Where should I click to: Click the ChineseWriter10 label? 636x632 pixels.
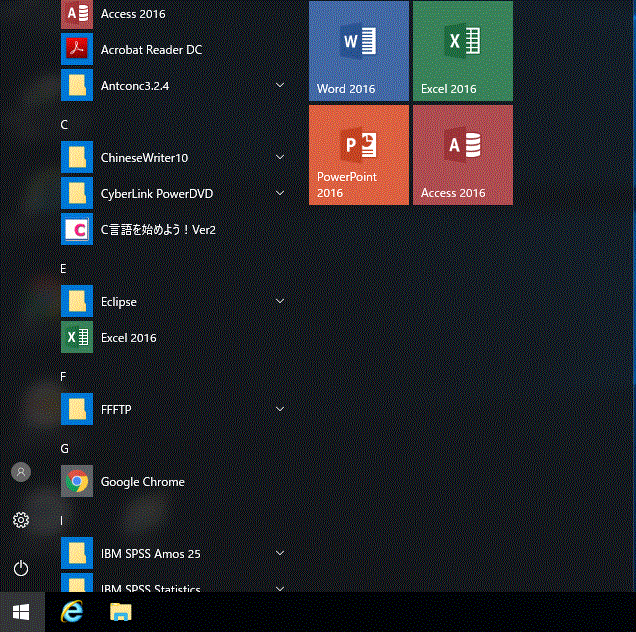pyautogui.click(x=144, y=157)
